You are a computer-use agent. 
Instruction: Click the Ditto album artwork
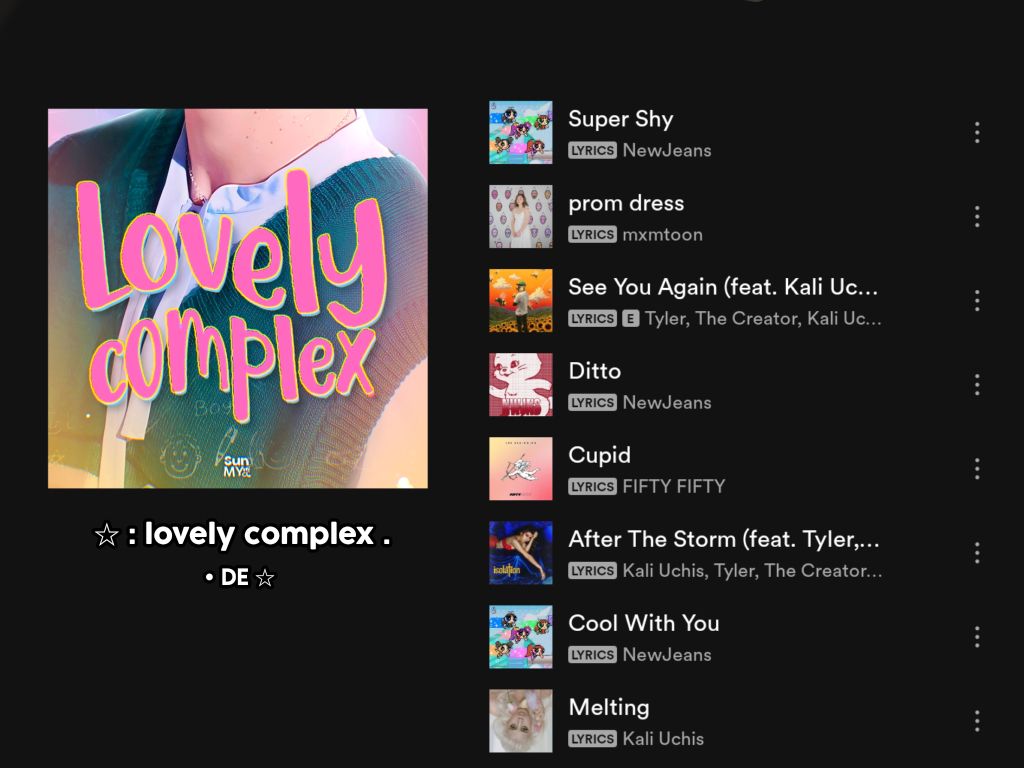click(x=520, y=385)
